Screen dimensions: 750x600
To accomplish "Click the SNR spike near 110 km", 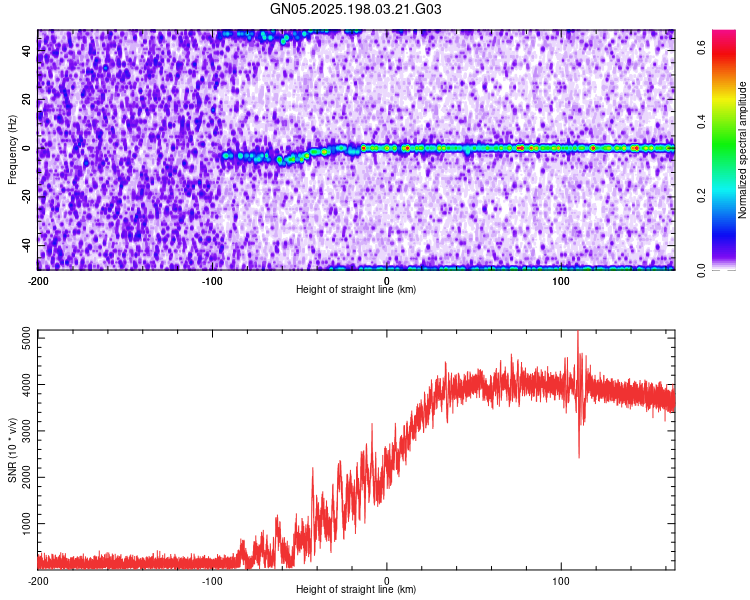I will point(579,394).
